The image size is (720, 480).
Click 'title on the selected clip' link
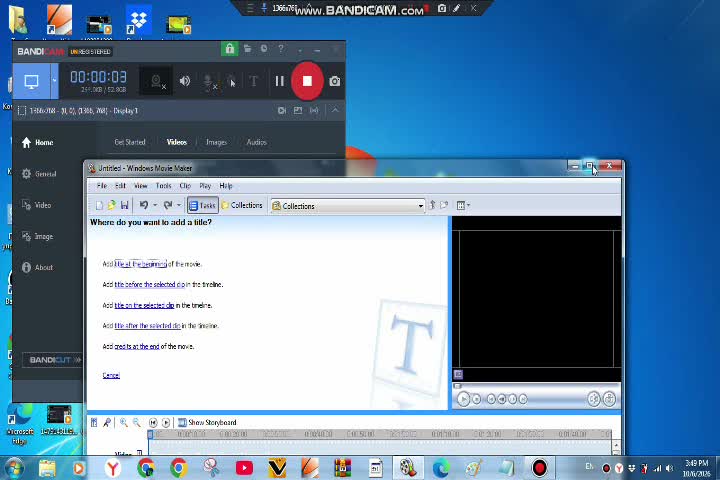pyautogui.click(x=144, y=305)
